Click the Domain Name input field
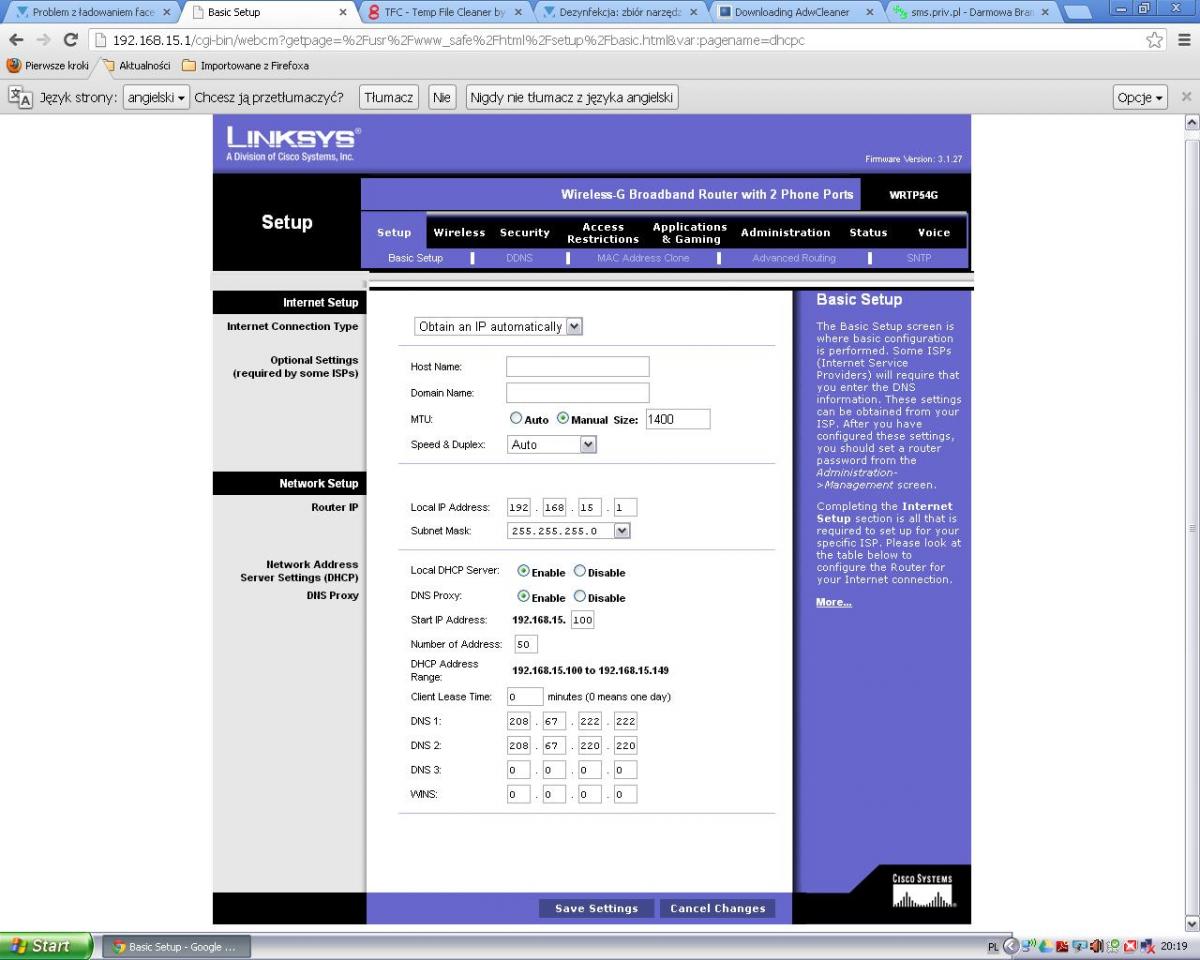Viewport: 1200px width, 960px height. pyautogui.click(x=578, y=393)
